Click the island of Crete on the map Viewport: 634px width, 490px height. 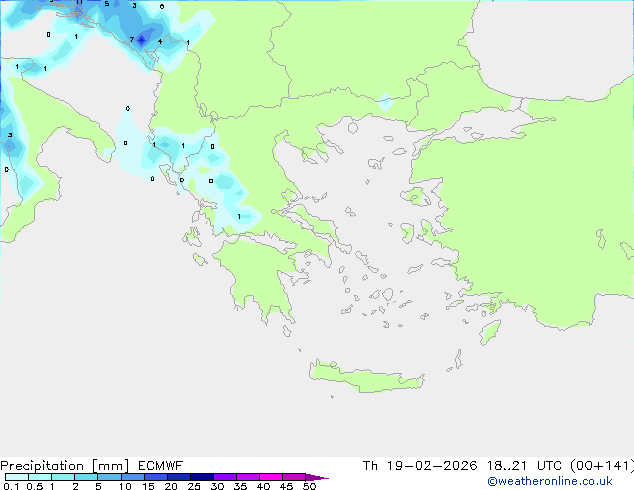point(366,377)
